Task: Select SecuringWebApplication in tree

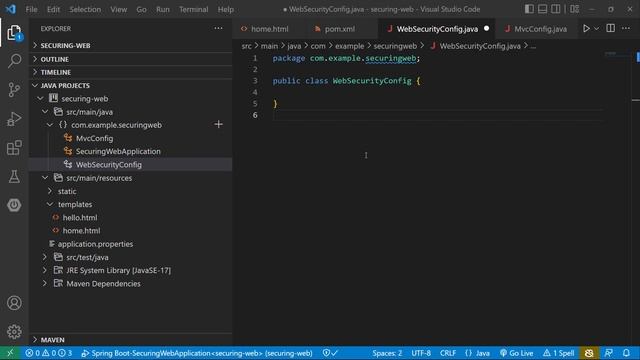Action: click(118, 151)
